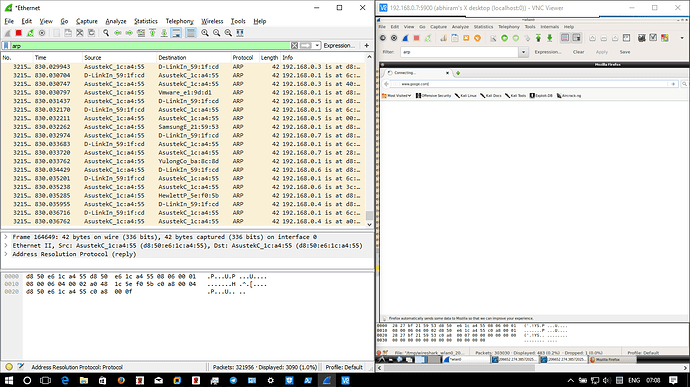The height and width of the screenshot is (387, 690).
Task: Expand Address Resolution Protocol (reply) row
Action: (x=6, y=254)
